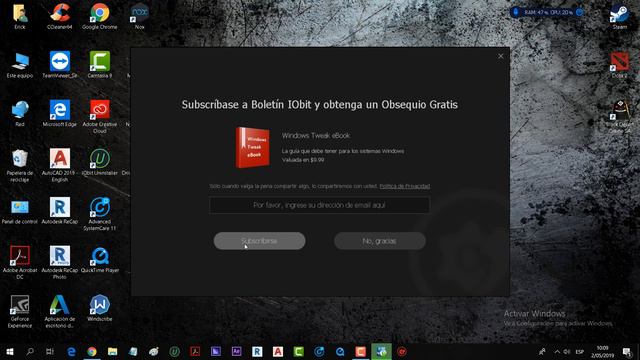Open Autodesk ReCap from the taskbar
The image size is (640, 360).
[257, 351]
